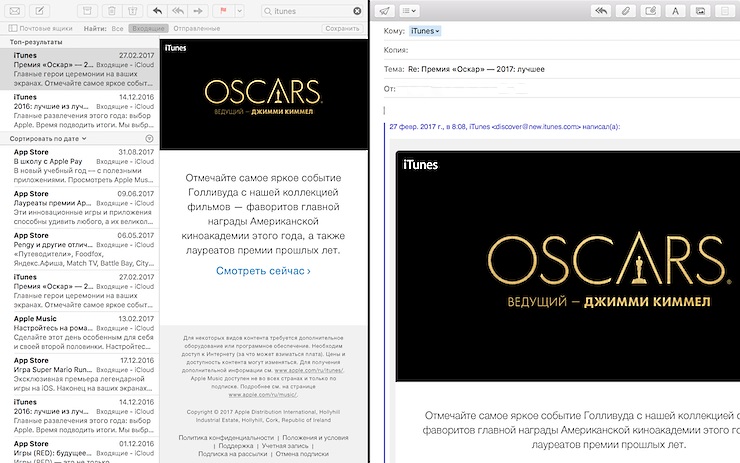740x463 pixels.
Task: Select the Отправленные search scope
Action: pos(196,28)
